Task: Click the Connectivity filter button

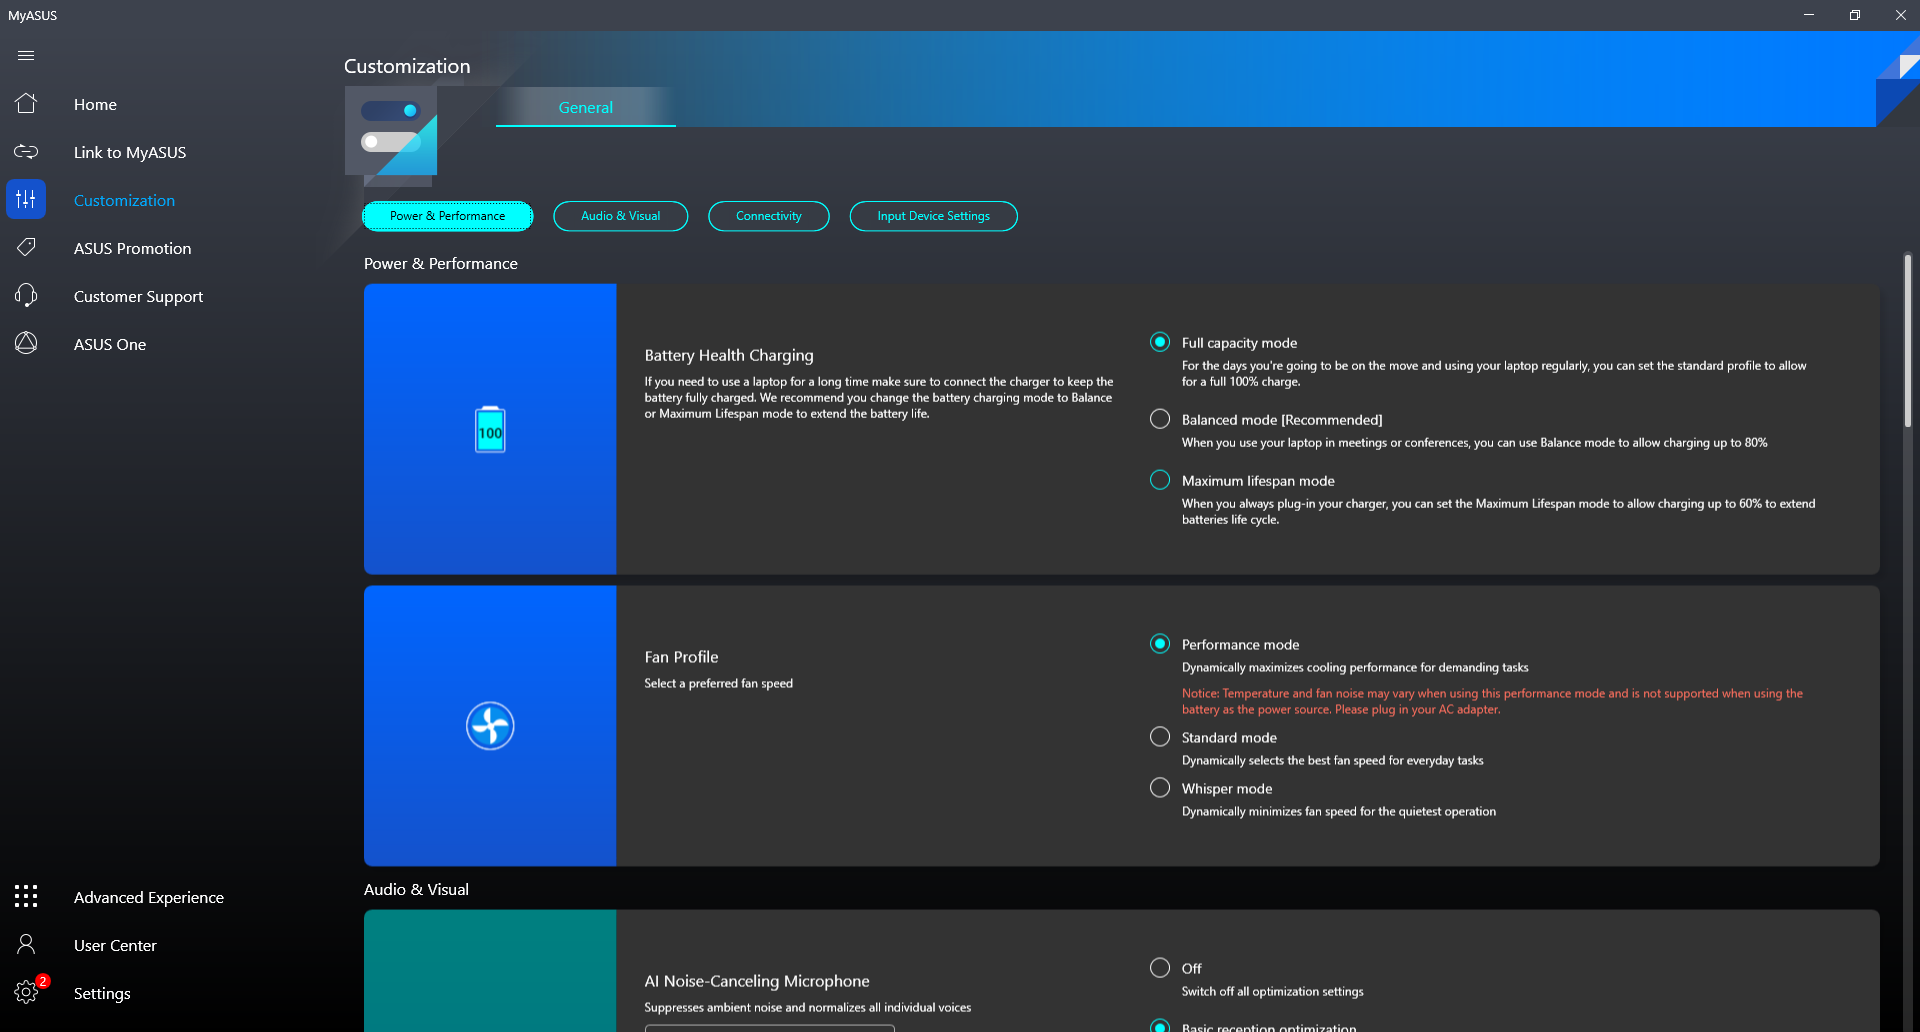Action: pos(769,216)
